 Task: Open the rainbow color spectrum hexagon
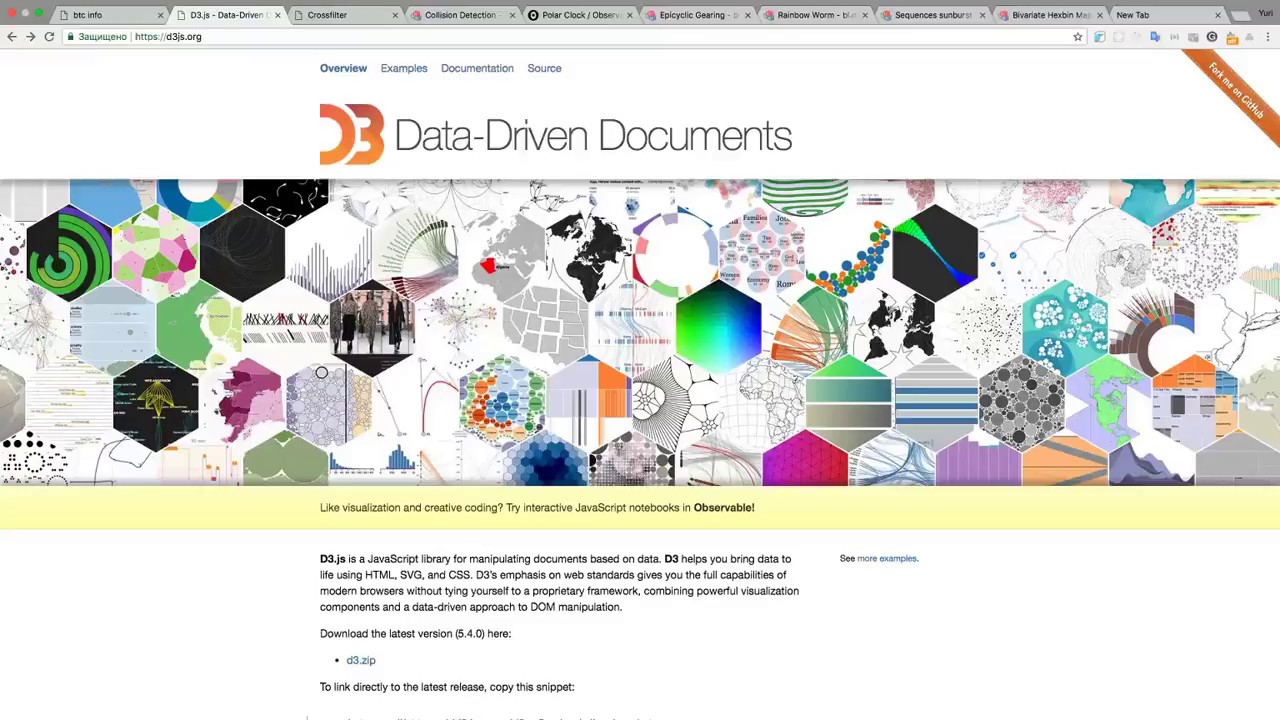point(718,326)
